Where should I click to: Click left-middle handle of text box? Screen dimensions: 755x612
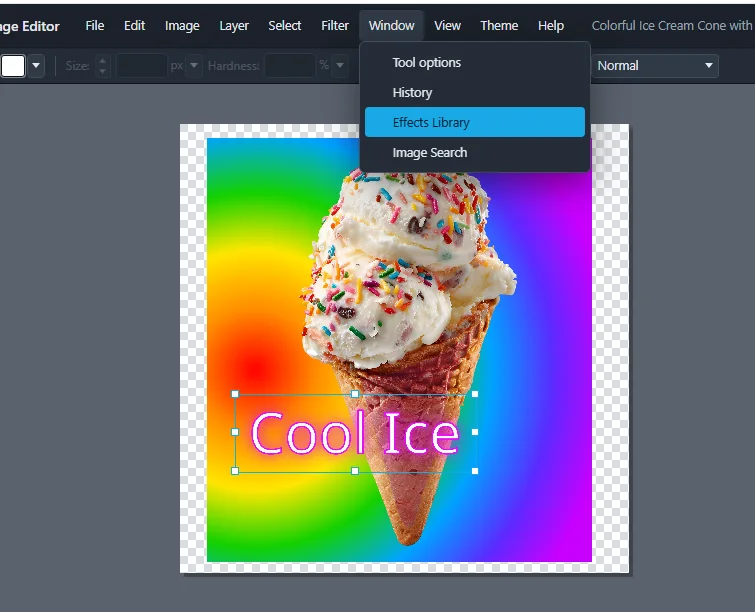[x=235, y=432]
